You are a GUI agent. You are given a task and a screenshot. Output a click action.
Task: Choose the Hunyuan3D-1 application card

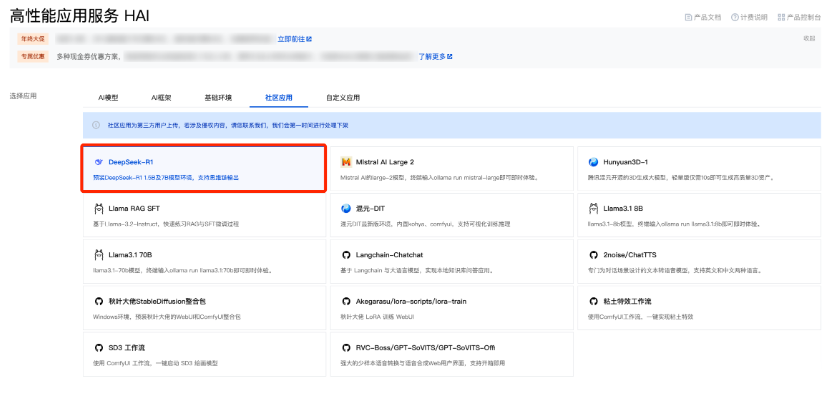[699, 169]
